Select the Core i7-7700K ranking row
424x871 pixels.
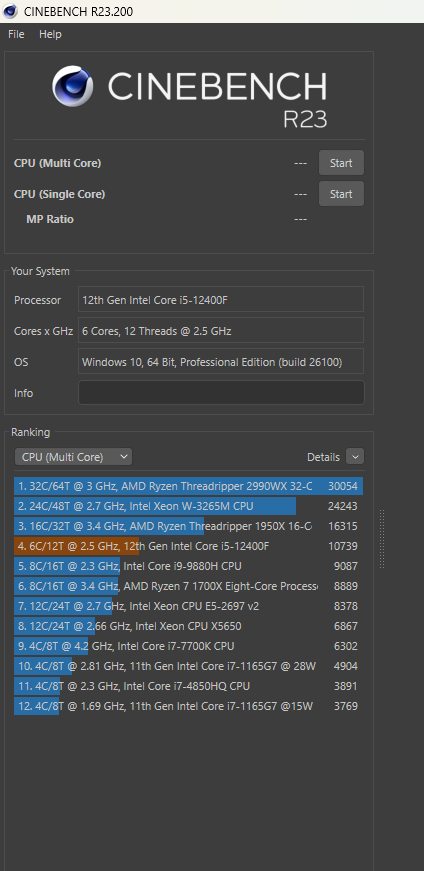point(188,646)
